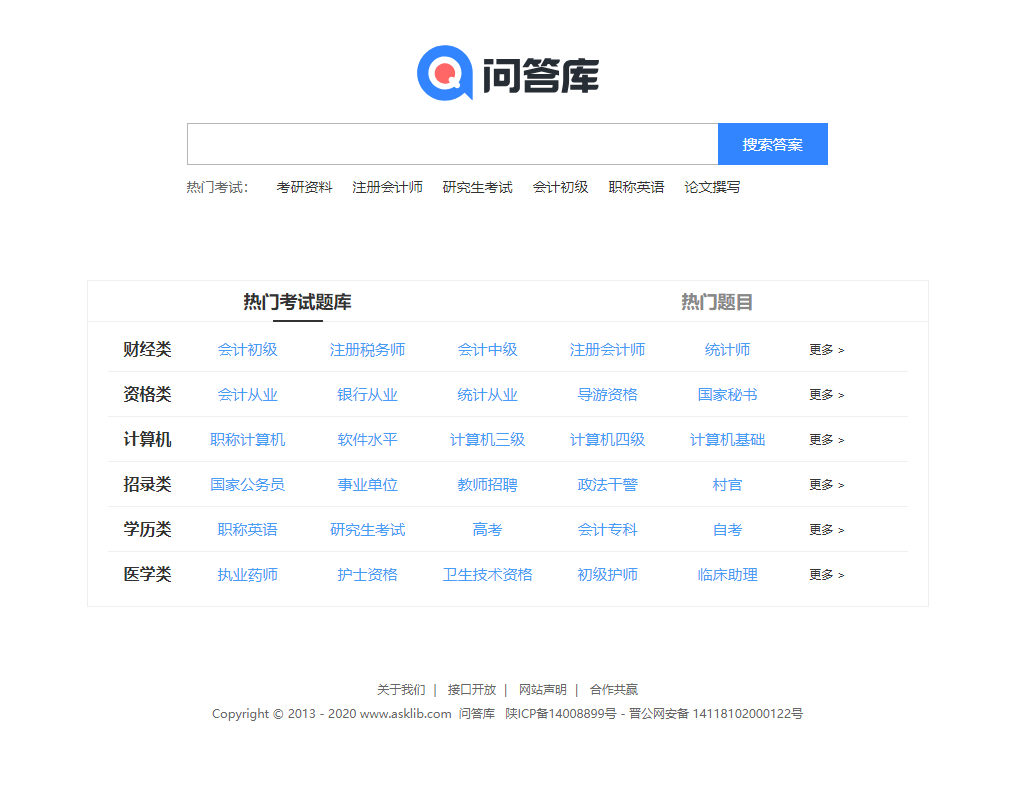Open 临床助理 question bank
Image resolution: width=1035 pixels, height=786 pixels.
(727, 575)
